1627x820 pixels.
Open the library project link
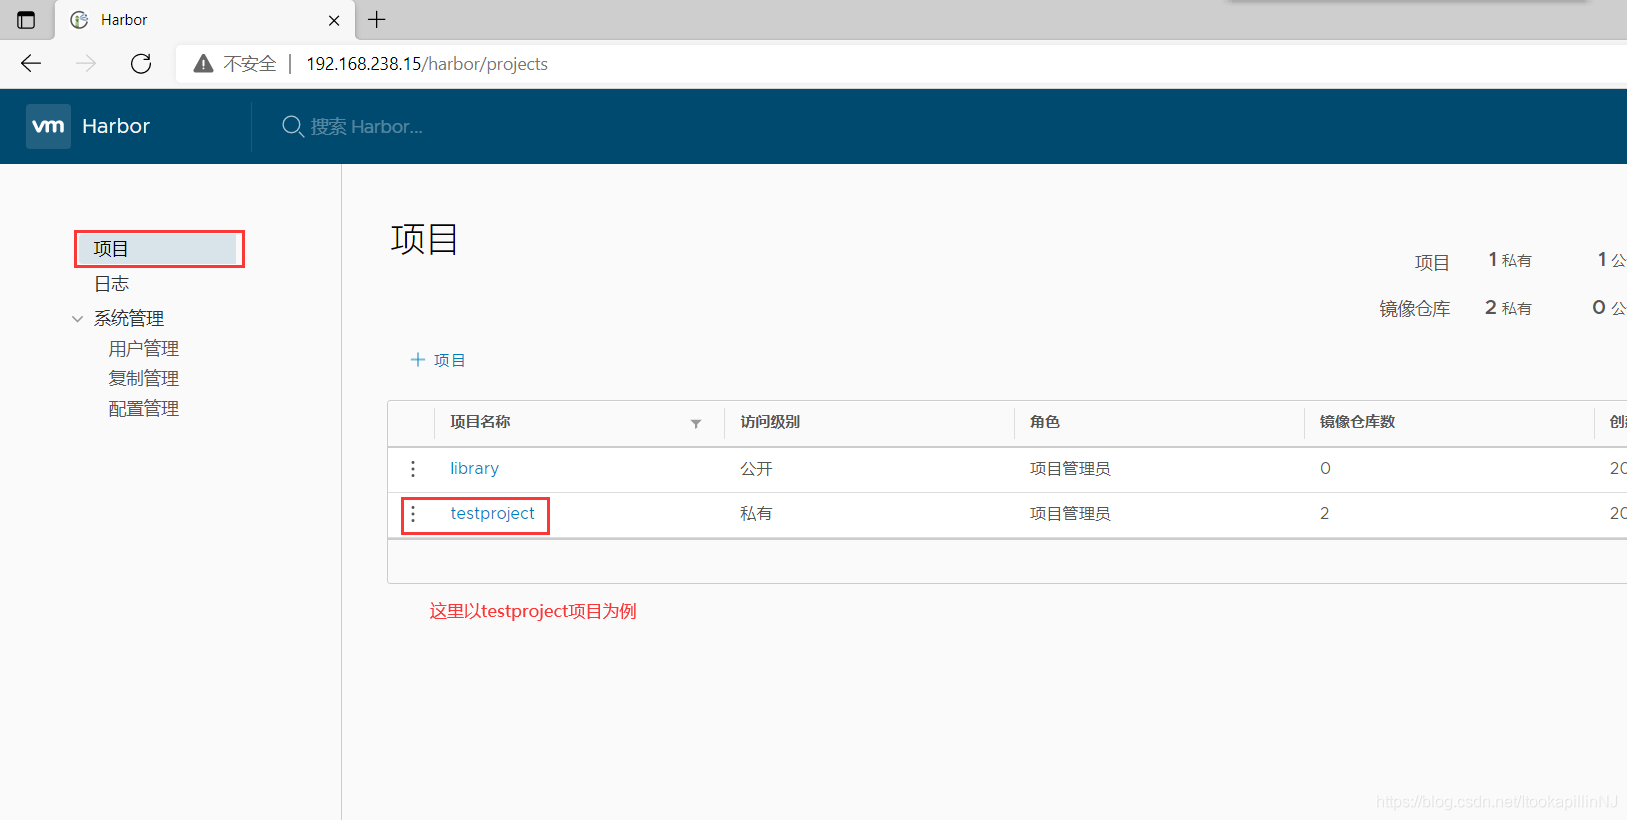tap(474, 468)
